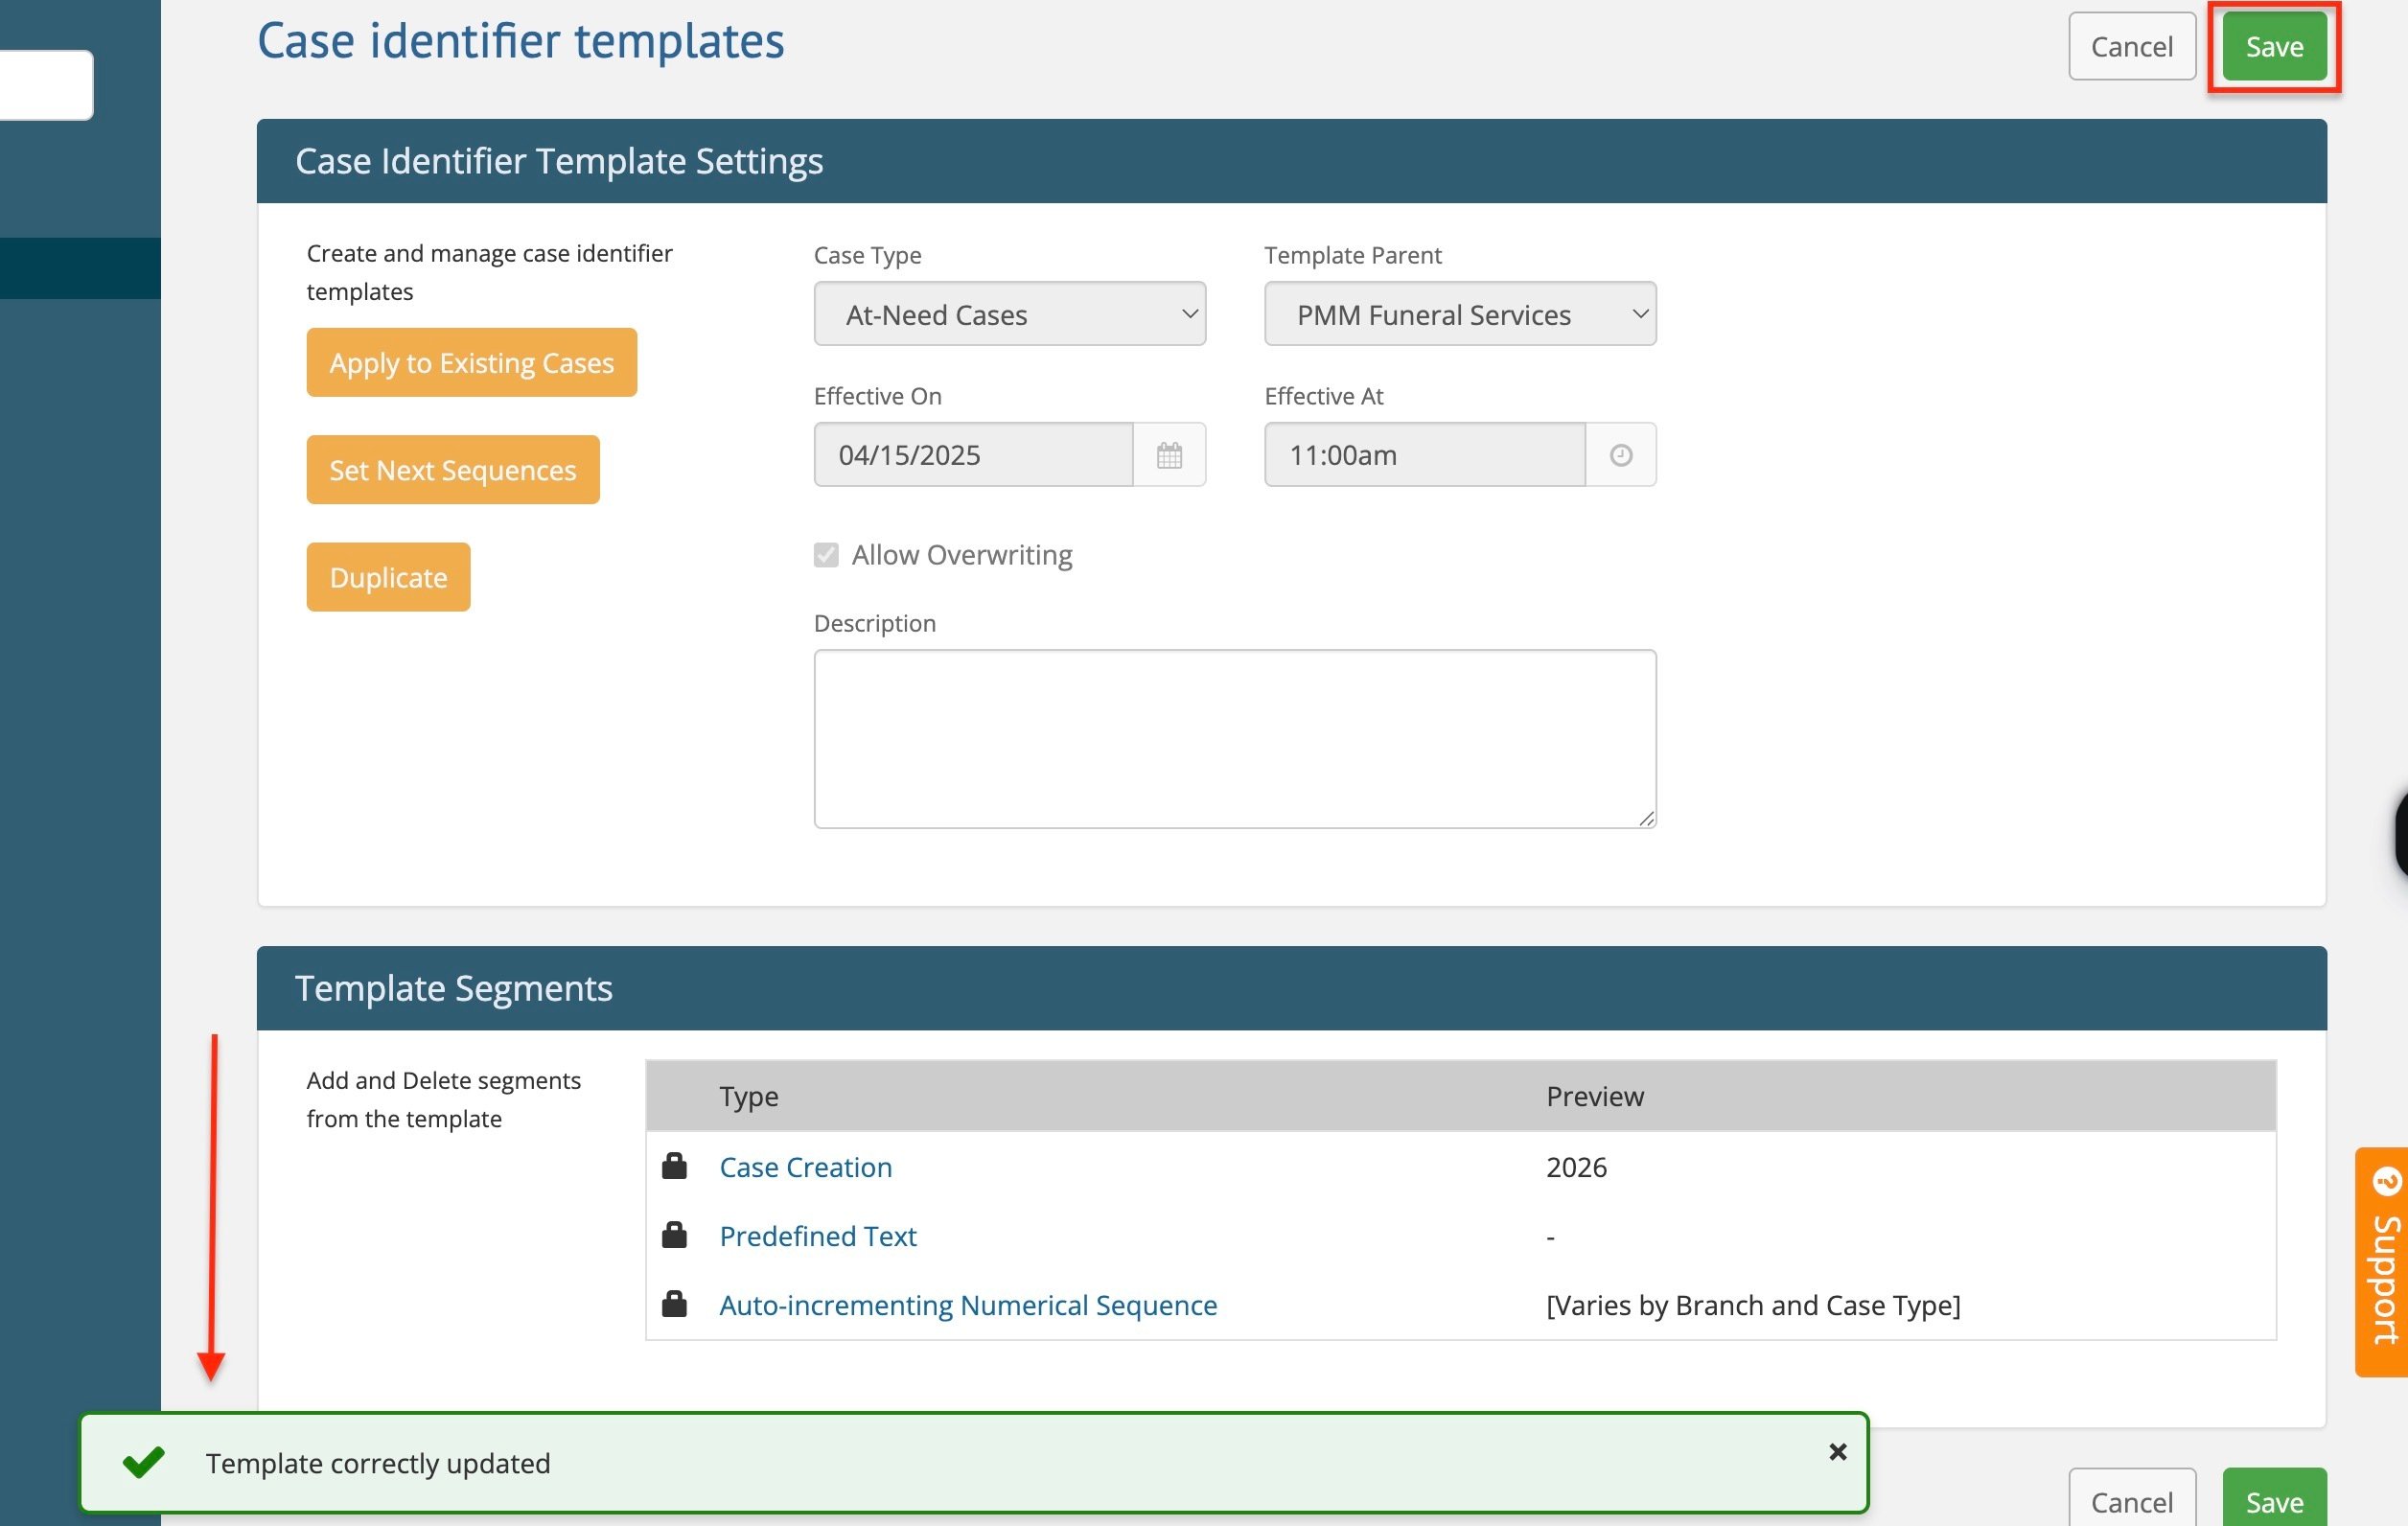Open the Case Creation segment link
The image size is (2408, 1526).
805,1167
